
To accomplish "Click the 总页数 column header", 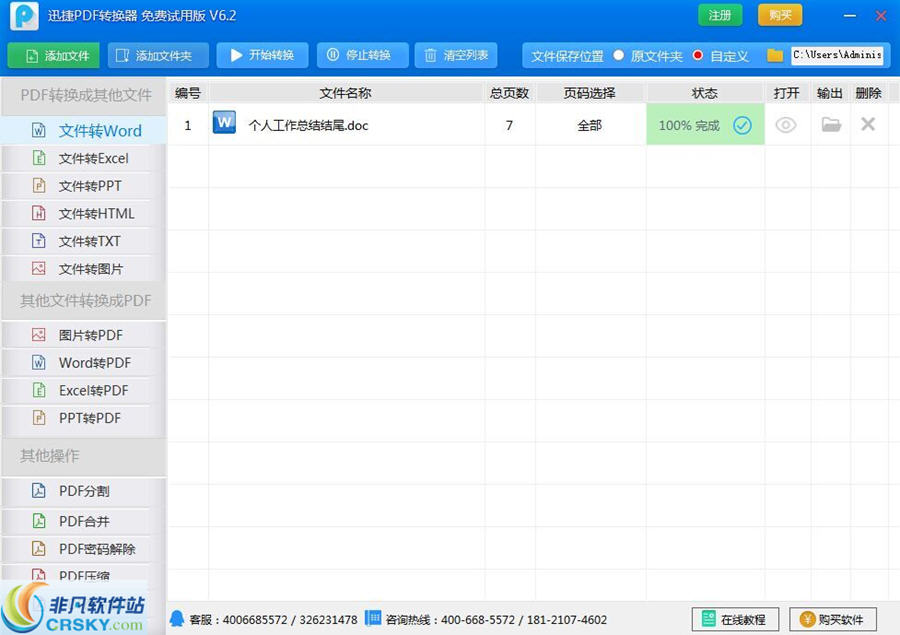I will (510, 93).
